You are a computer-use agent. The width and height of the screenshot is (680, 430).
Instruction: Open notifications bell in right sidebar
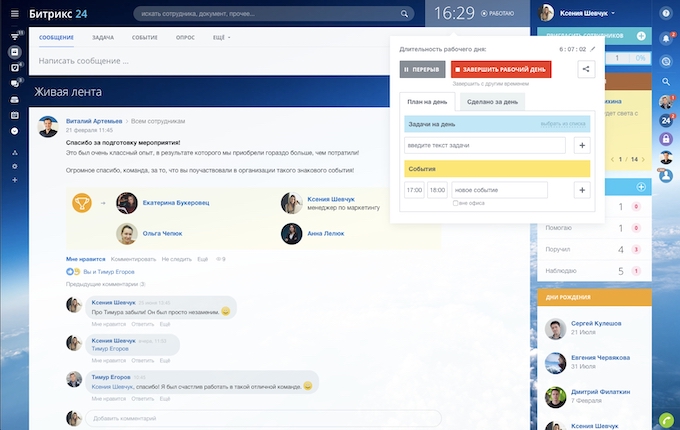666,38
